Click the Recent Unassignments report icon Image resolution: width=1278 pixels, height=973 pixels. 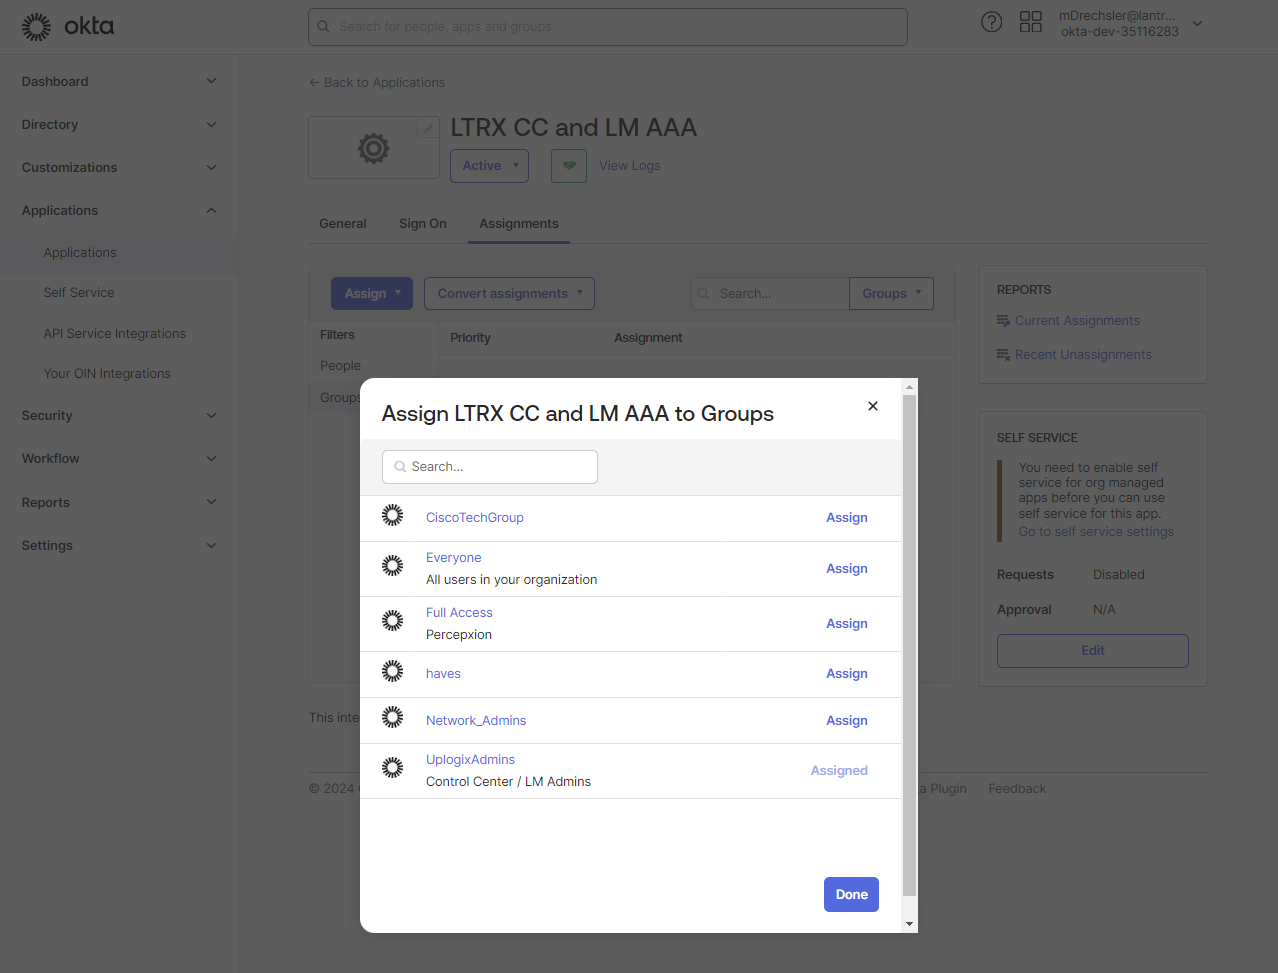tap(1003, 355)
